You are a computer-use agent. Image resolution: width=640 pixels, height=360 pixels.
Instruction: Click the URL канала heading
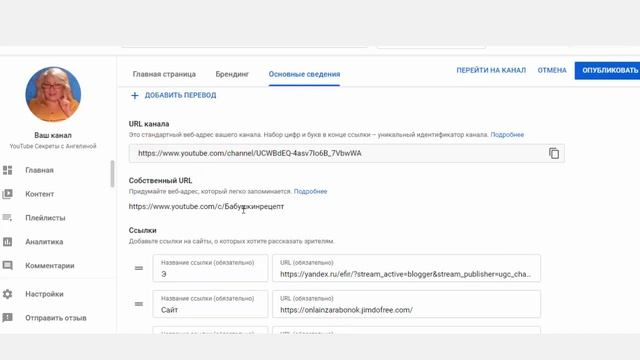coord(149,124)
